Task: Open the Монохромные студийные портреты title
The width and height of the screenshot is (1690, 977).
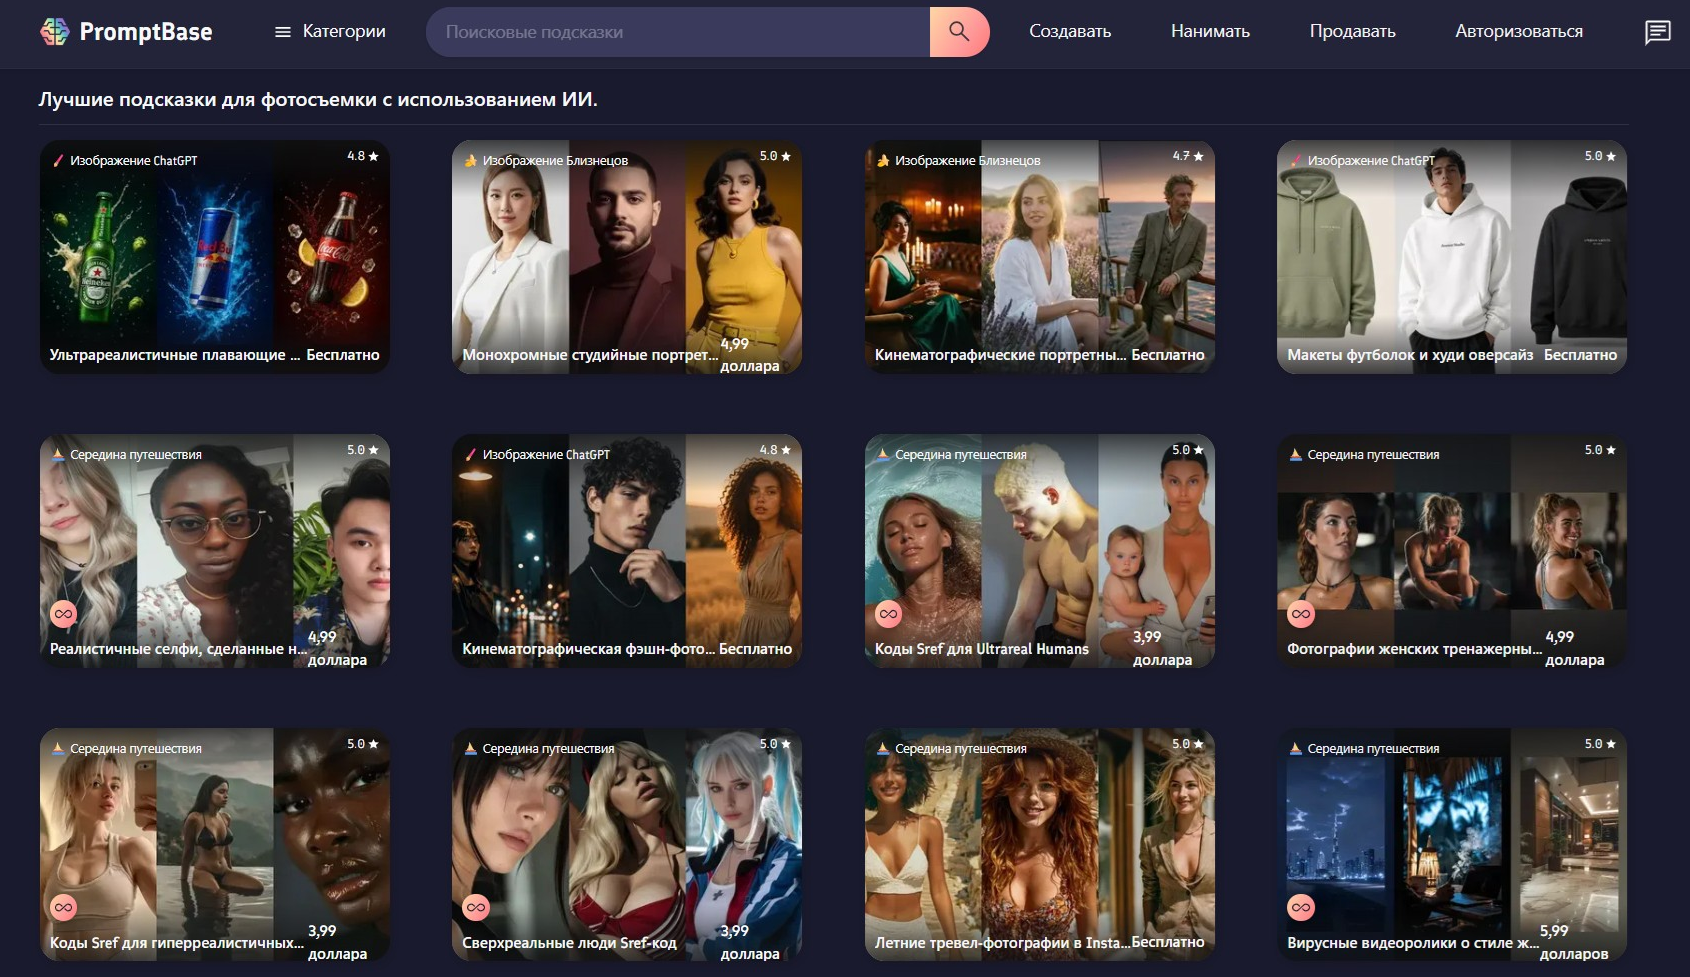Action: pos(590,355)
